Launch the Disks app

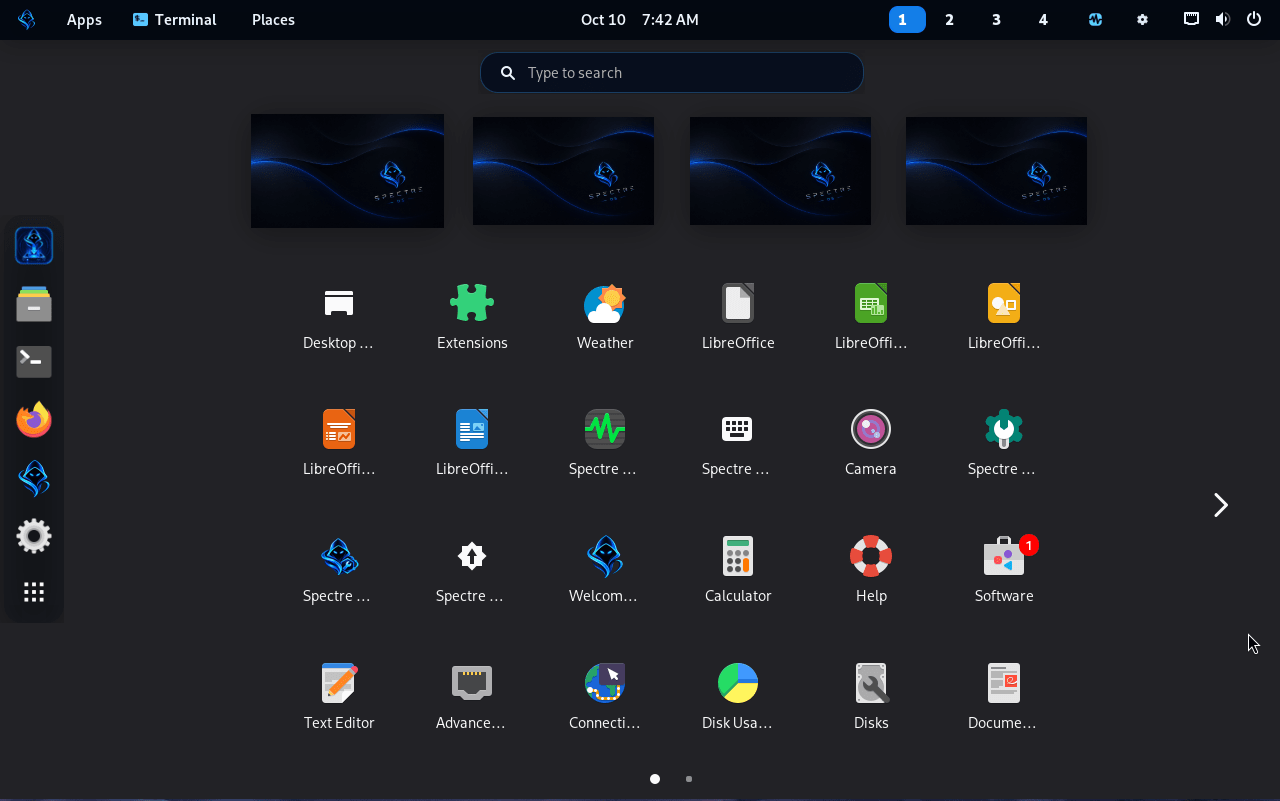(871, 683)
